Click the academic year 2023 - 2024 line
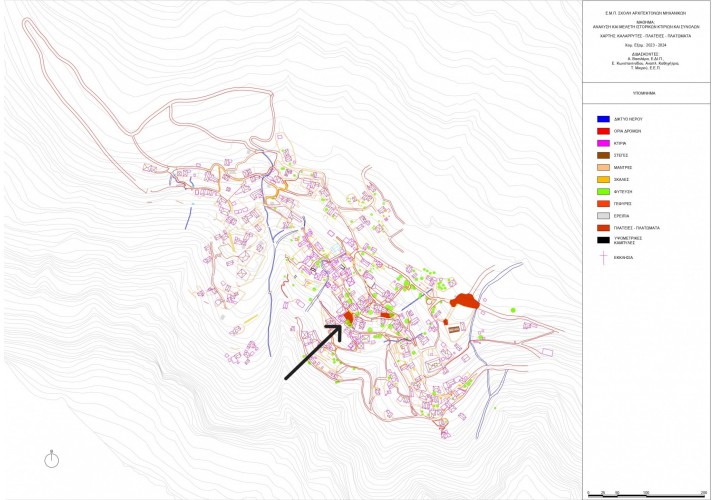Screen dimensions: 715x500 (645, 45)
